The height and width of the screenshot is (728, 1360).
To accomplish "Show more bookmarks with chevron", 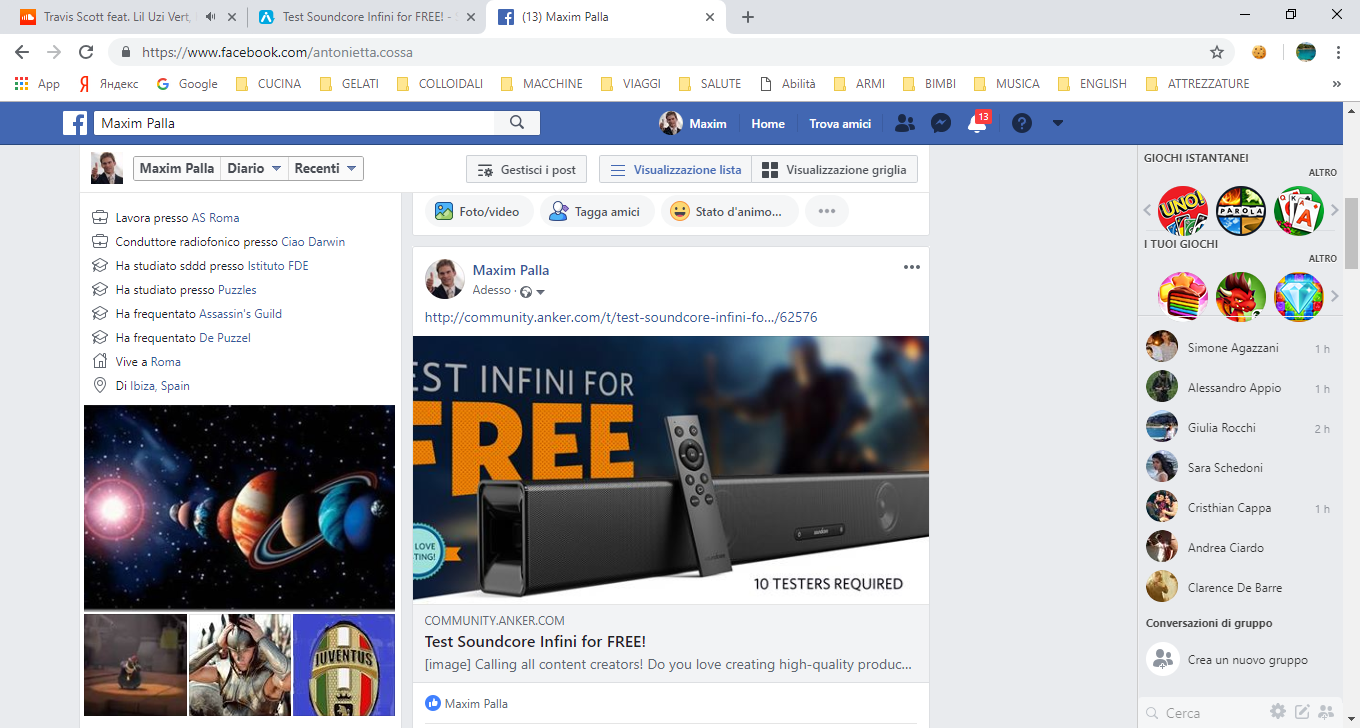I will [x=1337, y=84].
